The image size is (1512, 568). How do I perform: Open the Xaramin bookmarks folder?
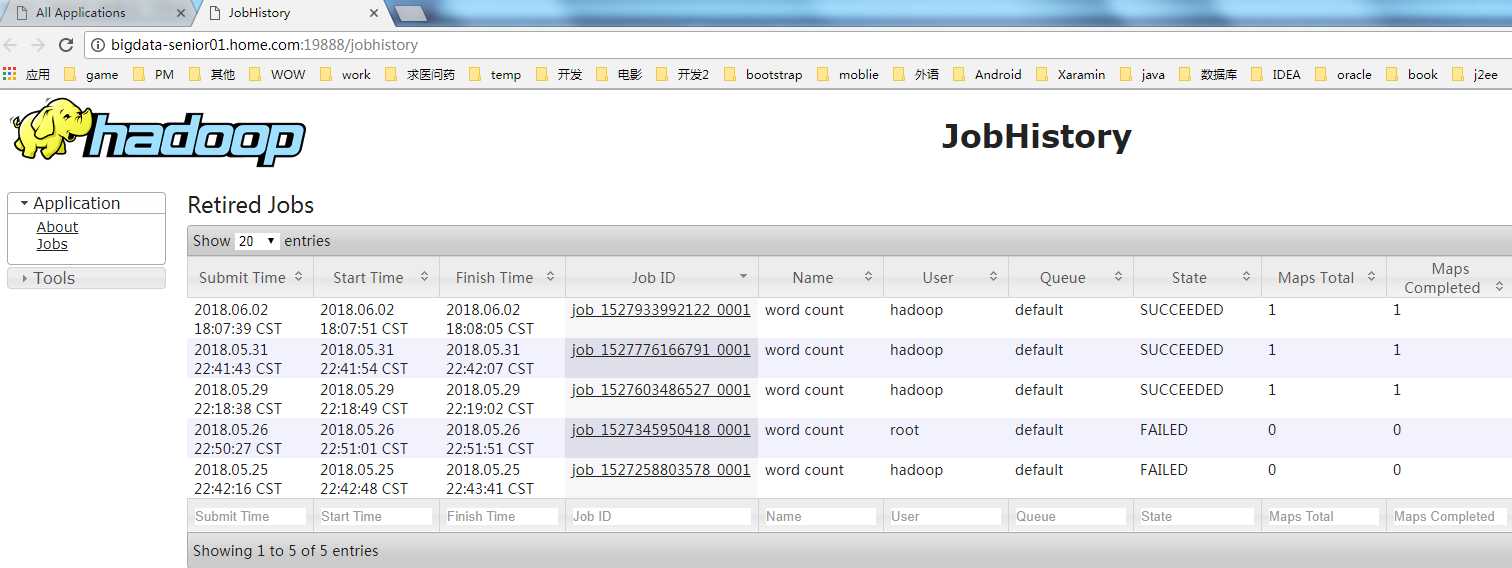point(1070,74)
